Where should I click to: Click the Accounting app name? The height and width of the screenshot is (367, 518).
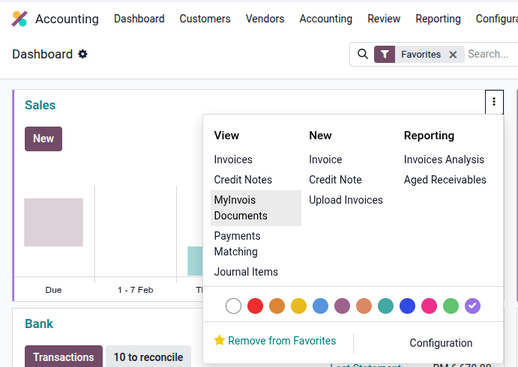pyautogui.click(x=67, y=19)
